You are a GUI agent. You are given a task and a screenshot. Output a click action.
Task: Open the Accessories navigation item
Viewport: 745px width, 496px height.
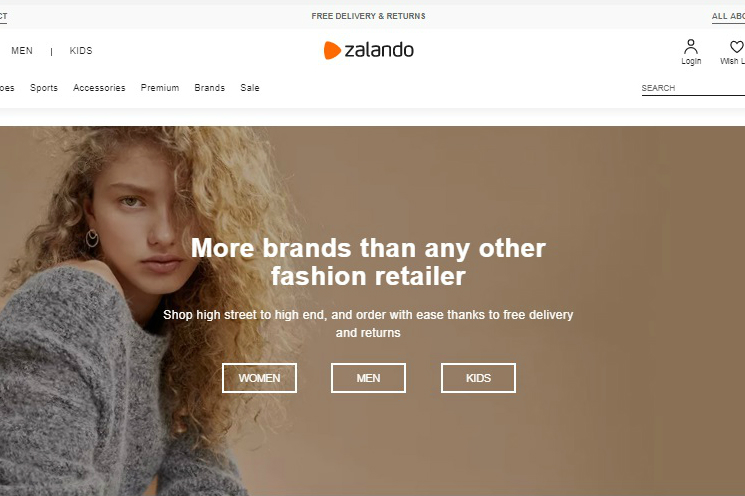click(x=99, y=87)
